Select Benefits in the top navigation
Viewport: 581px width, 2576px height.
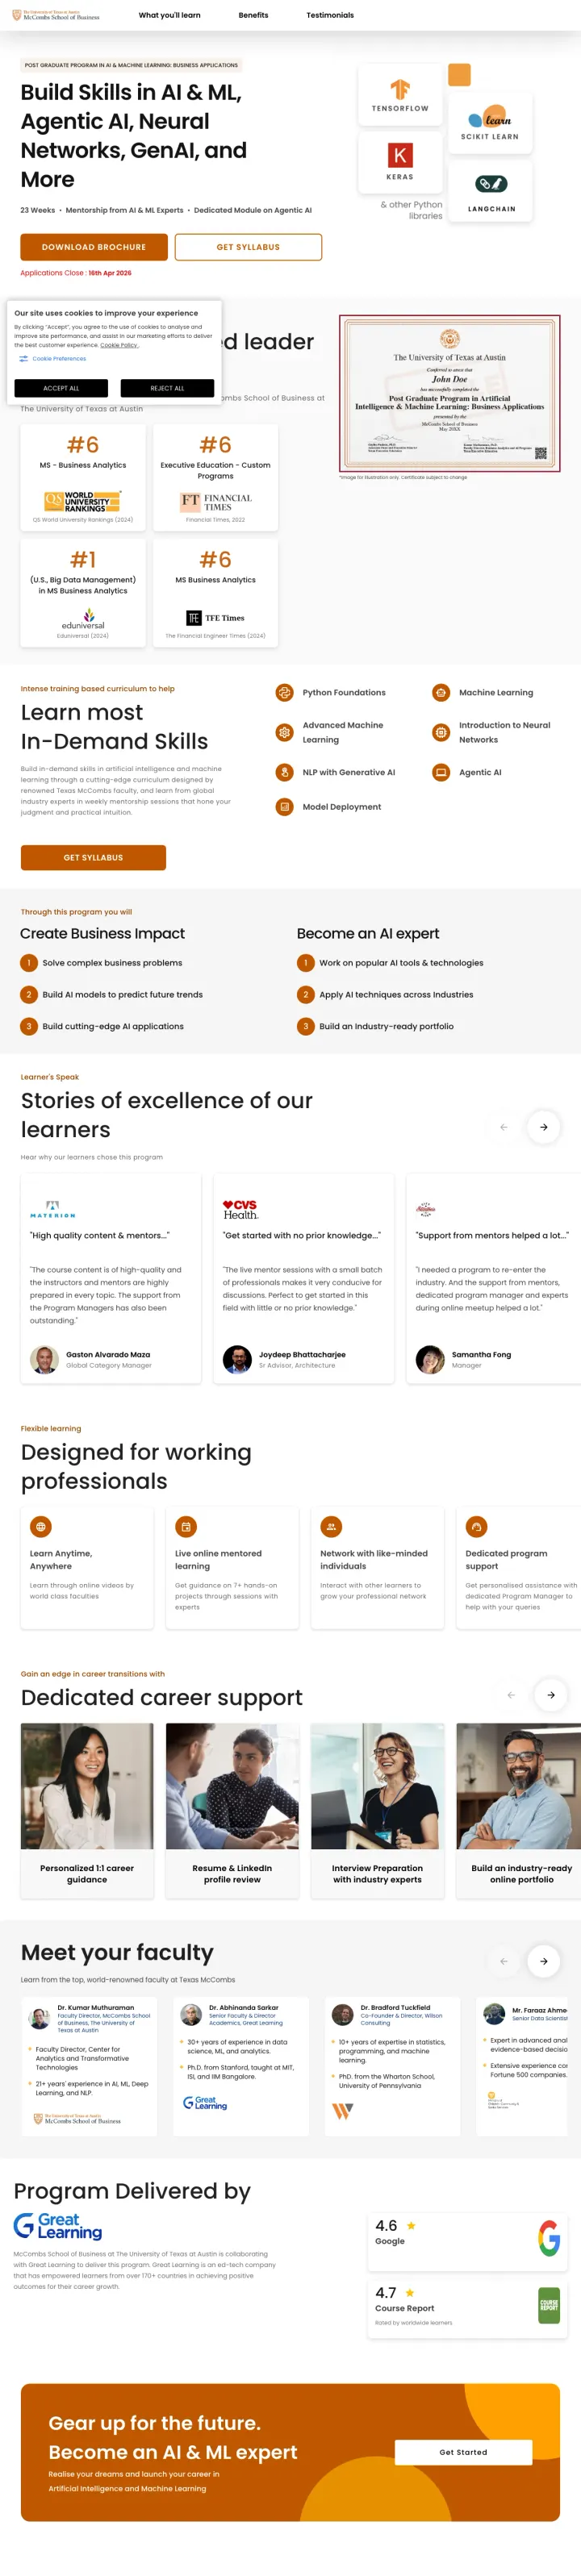point(253,15)
